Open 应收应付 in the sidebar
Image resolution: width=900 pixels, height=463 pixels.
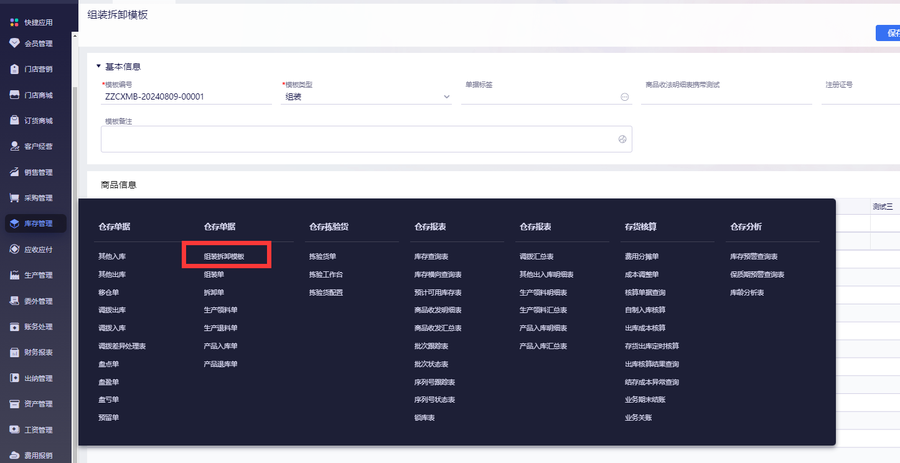(x=32, y=250)
